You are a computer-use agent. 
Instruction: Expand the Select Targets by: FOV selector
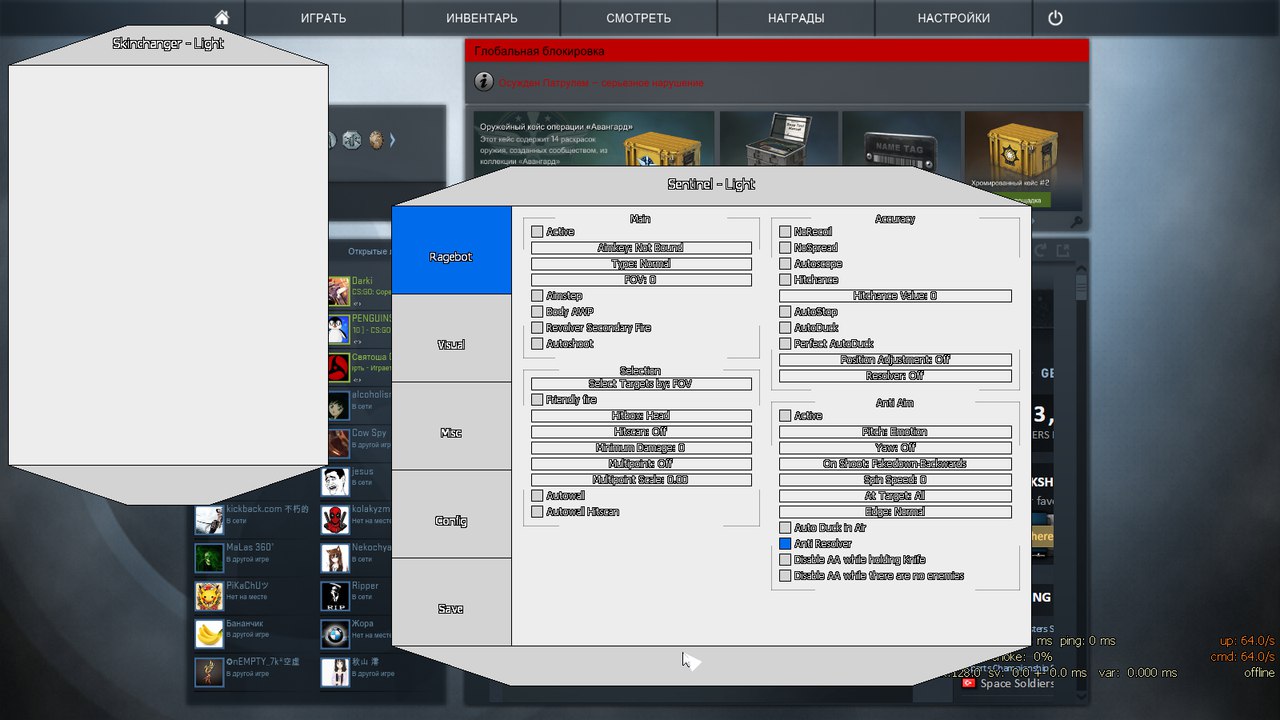(641, 384)
